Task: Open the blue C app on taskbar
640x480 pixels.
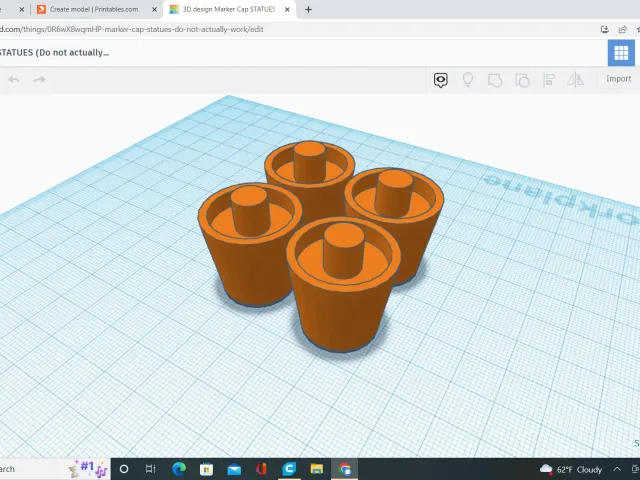Action: (x=289, y=469)
